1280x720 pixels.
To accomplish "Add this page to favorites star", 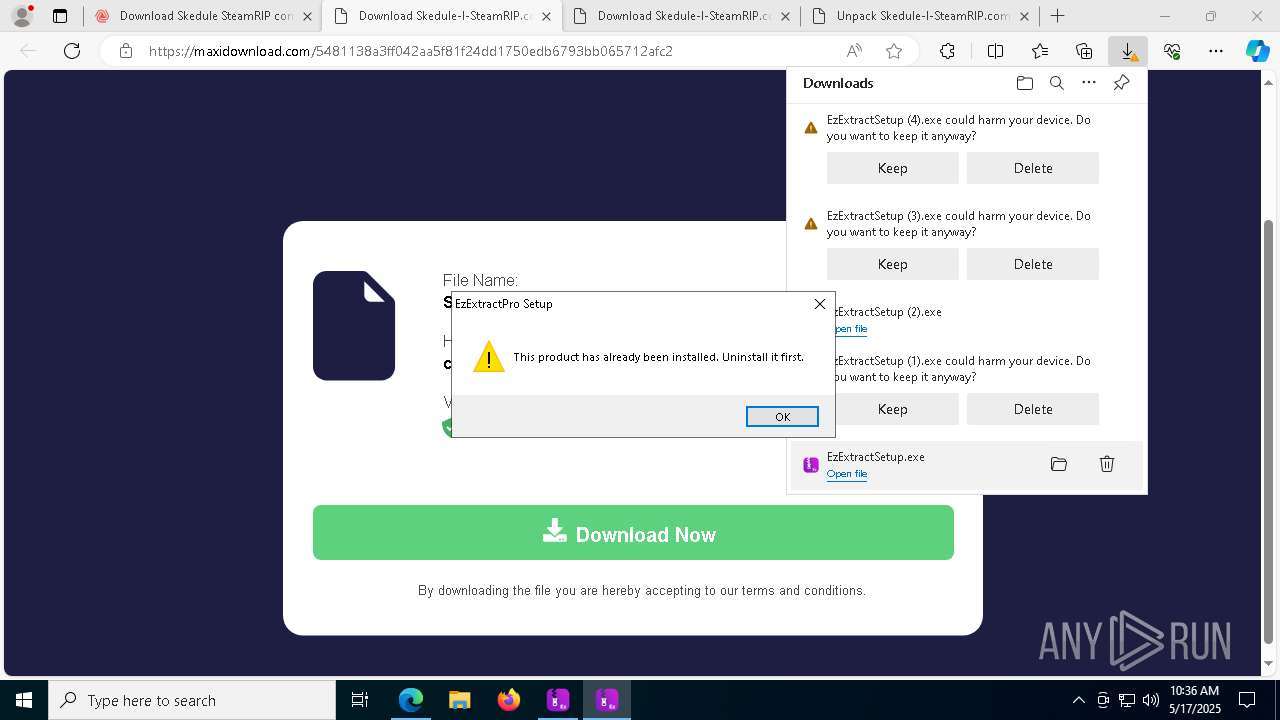I will (894, 51).
